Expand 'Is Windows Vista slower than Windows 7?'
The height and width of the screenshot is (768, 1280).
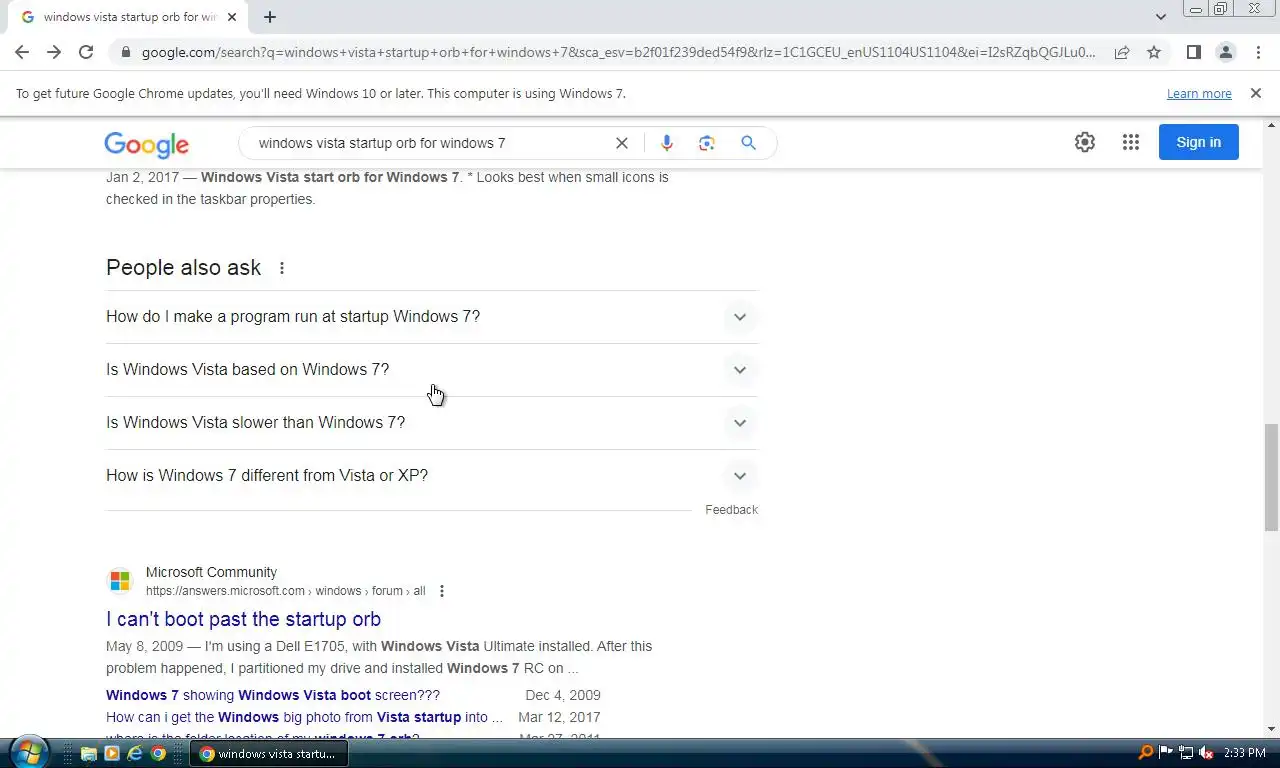point(432,423)
